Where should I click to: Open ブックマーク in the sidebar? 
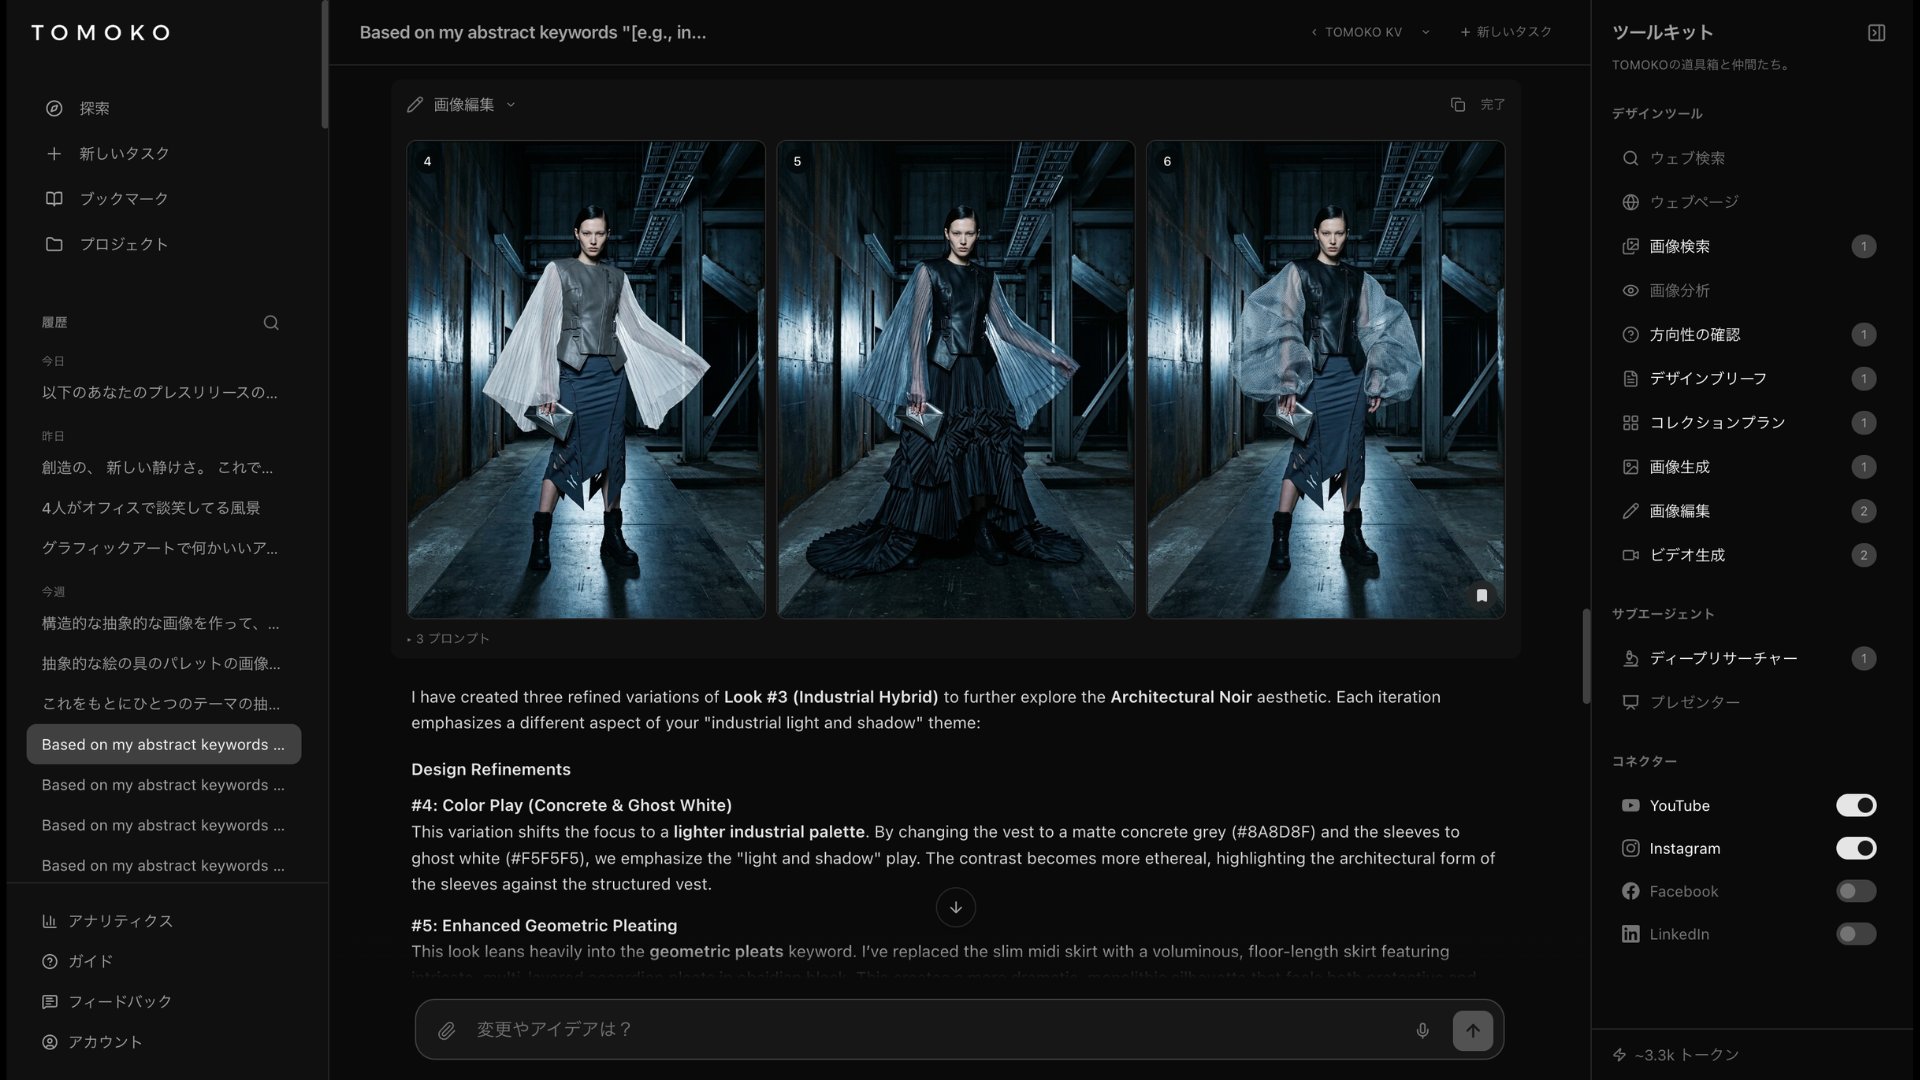(123, 198)
